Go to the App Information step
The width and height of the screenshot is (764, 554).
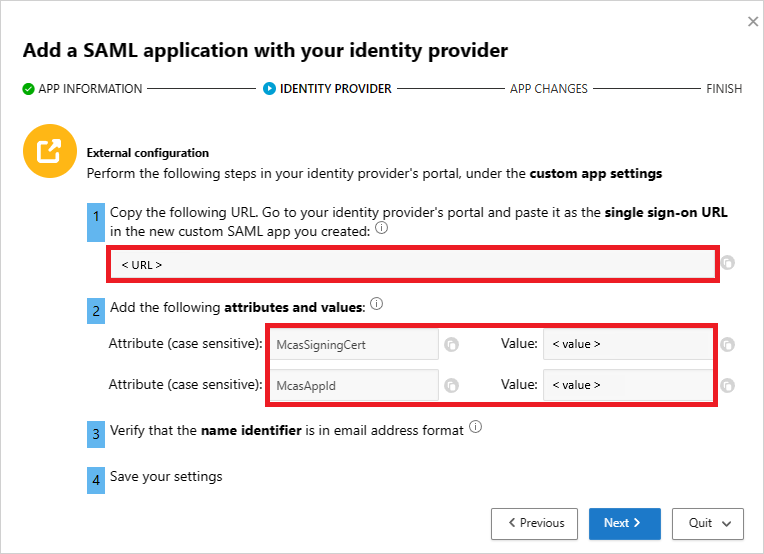coord(82,89)
